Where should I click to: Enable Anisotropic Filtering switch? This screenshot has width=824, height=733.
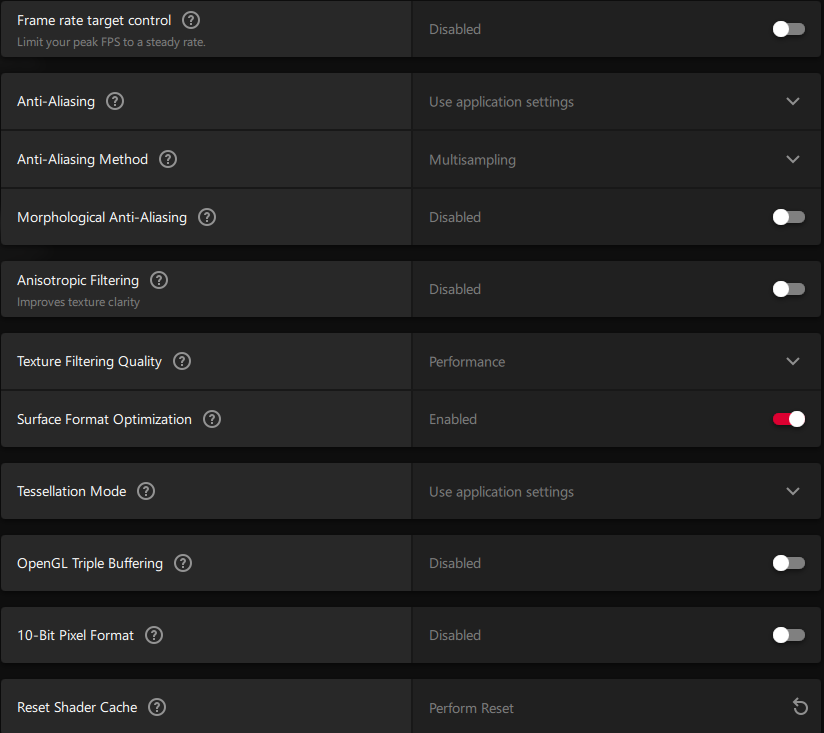[788, 289]
